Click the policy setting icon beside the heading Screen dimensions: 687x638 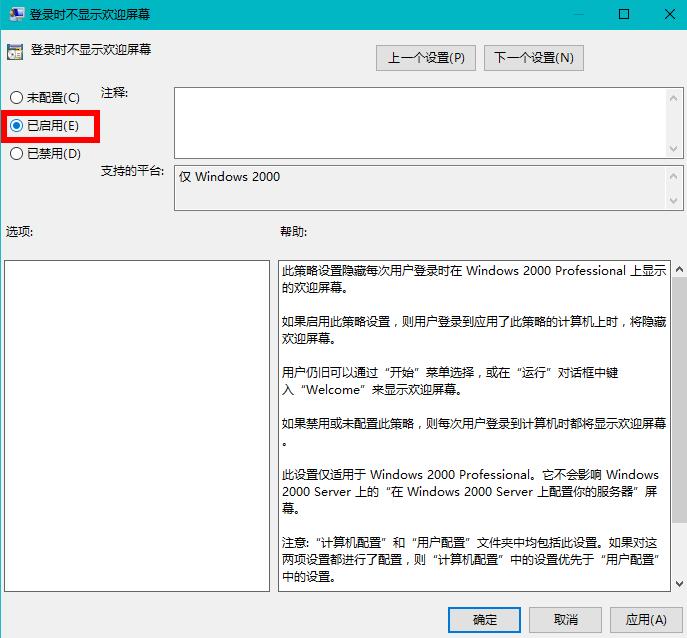click(14, 52)
